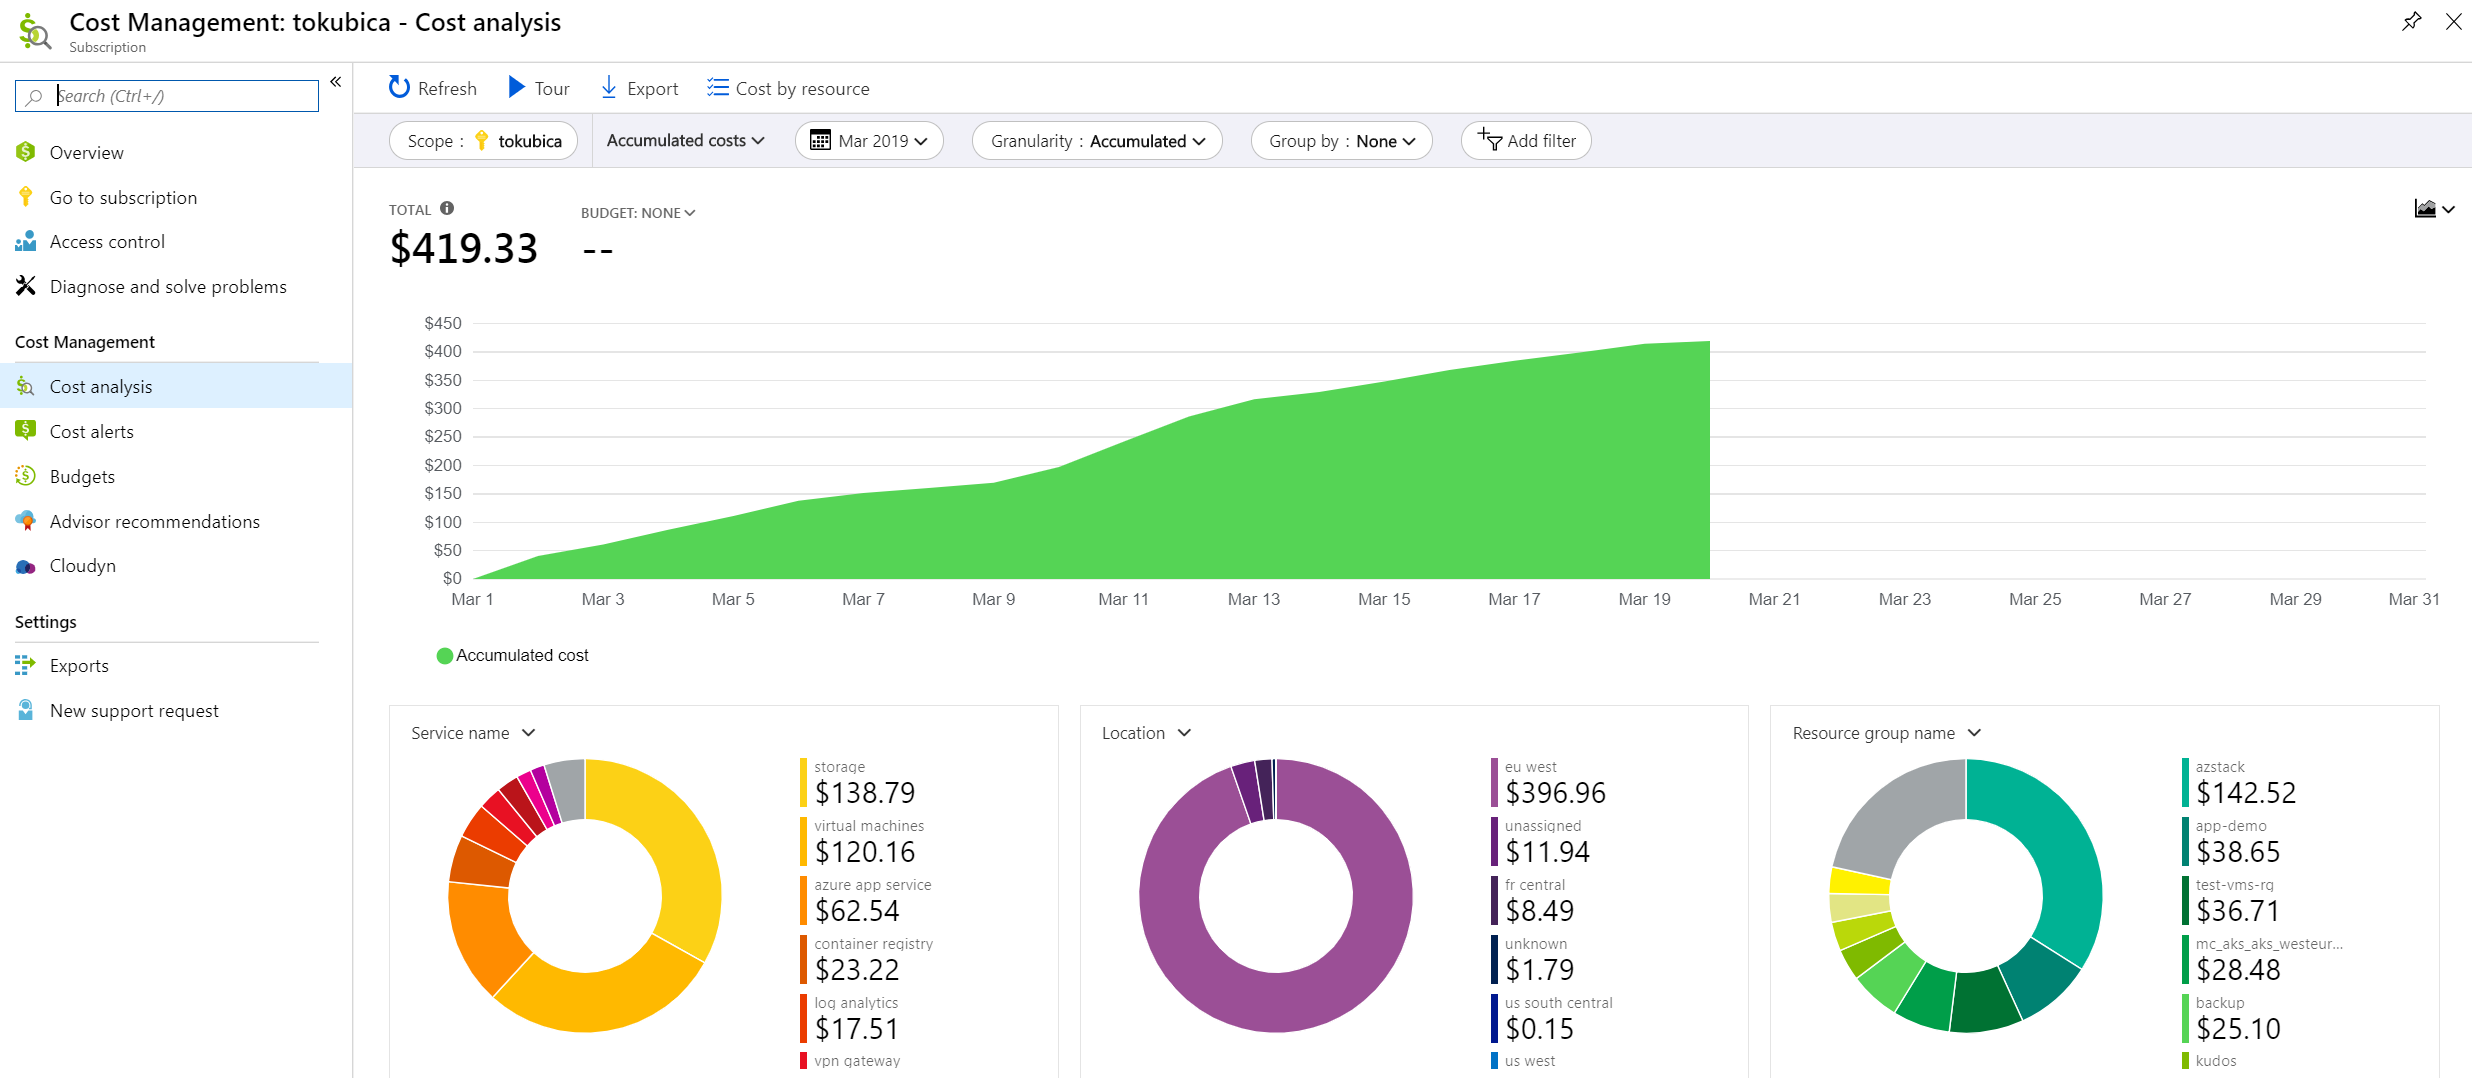The height and width of the screenshot is (1078, 2472).
Task: Open the chart type selector icon
Action: (x=2434, y=209)
